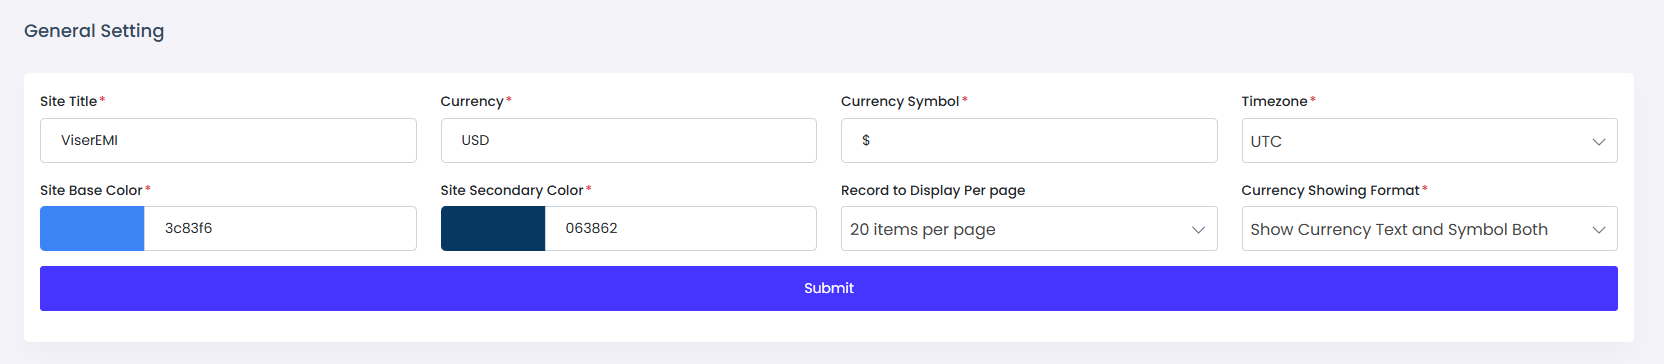Open Show Currency Text and Symbol Both dropdown
The image size is (1664, 364).
pyautogui.click(x=1429, y=229)
